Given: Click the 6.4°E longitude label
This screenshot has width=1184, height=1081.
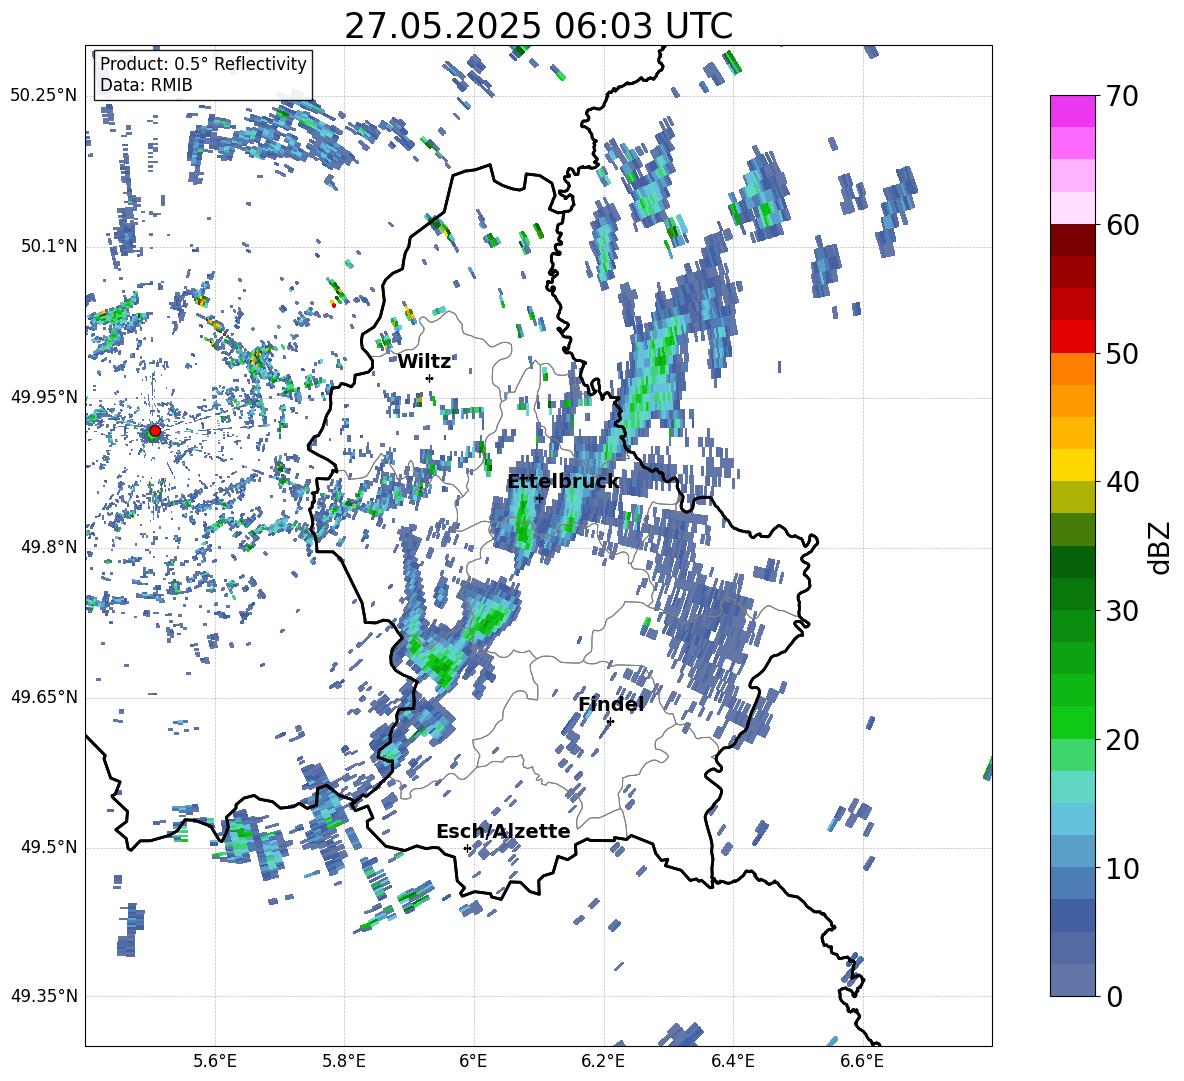Looking at the screenshot, I should point(732,1061).
